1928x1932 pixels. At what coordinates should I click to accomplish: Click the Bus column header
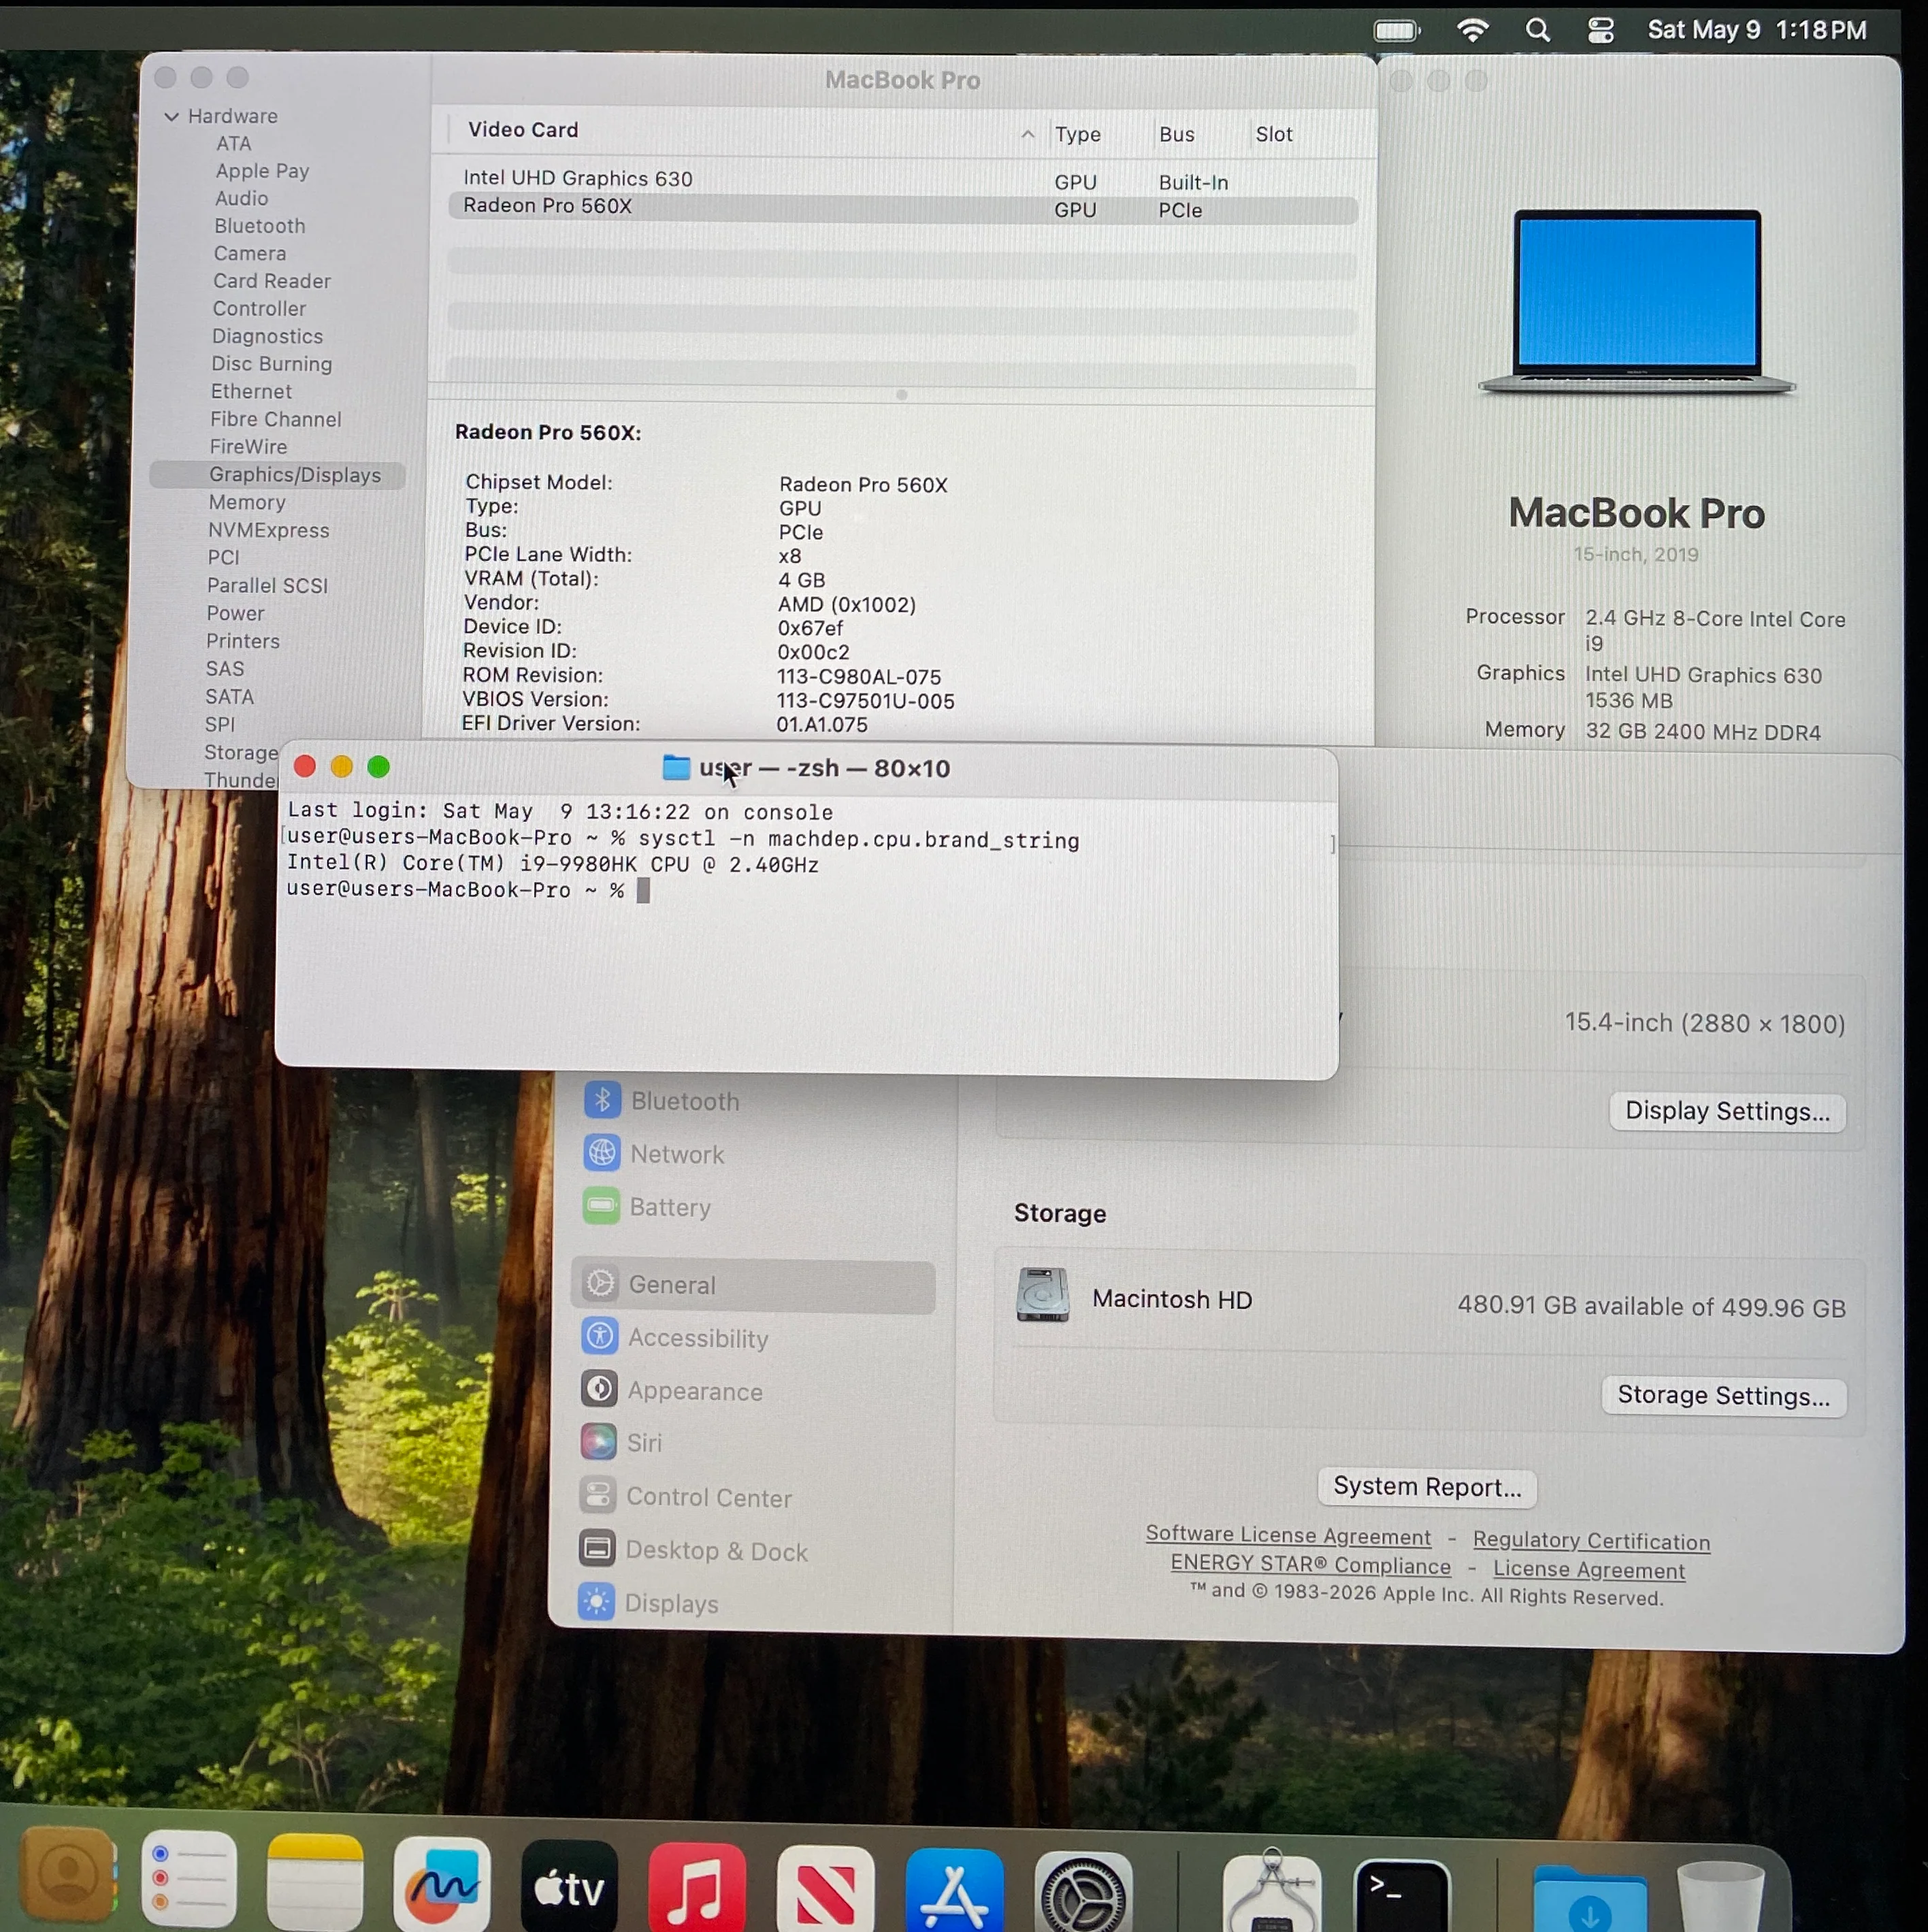coord(1176,134)
